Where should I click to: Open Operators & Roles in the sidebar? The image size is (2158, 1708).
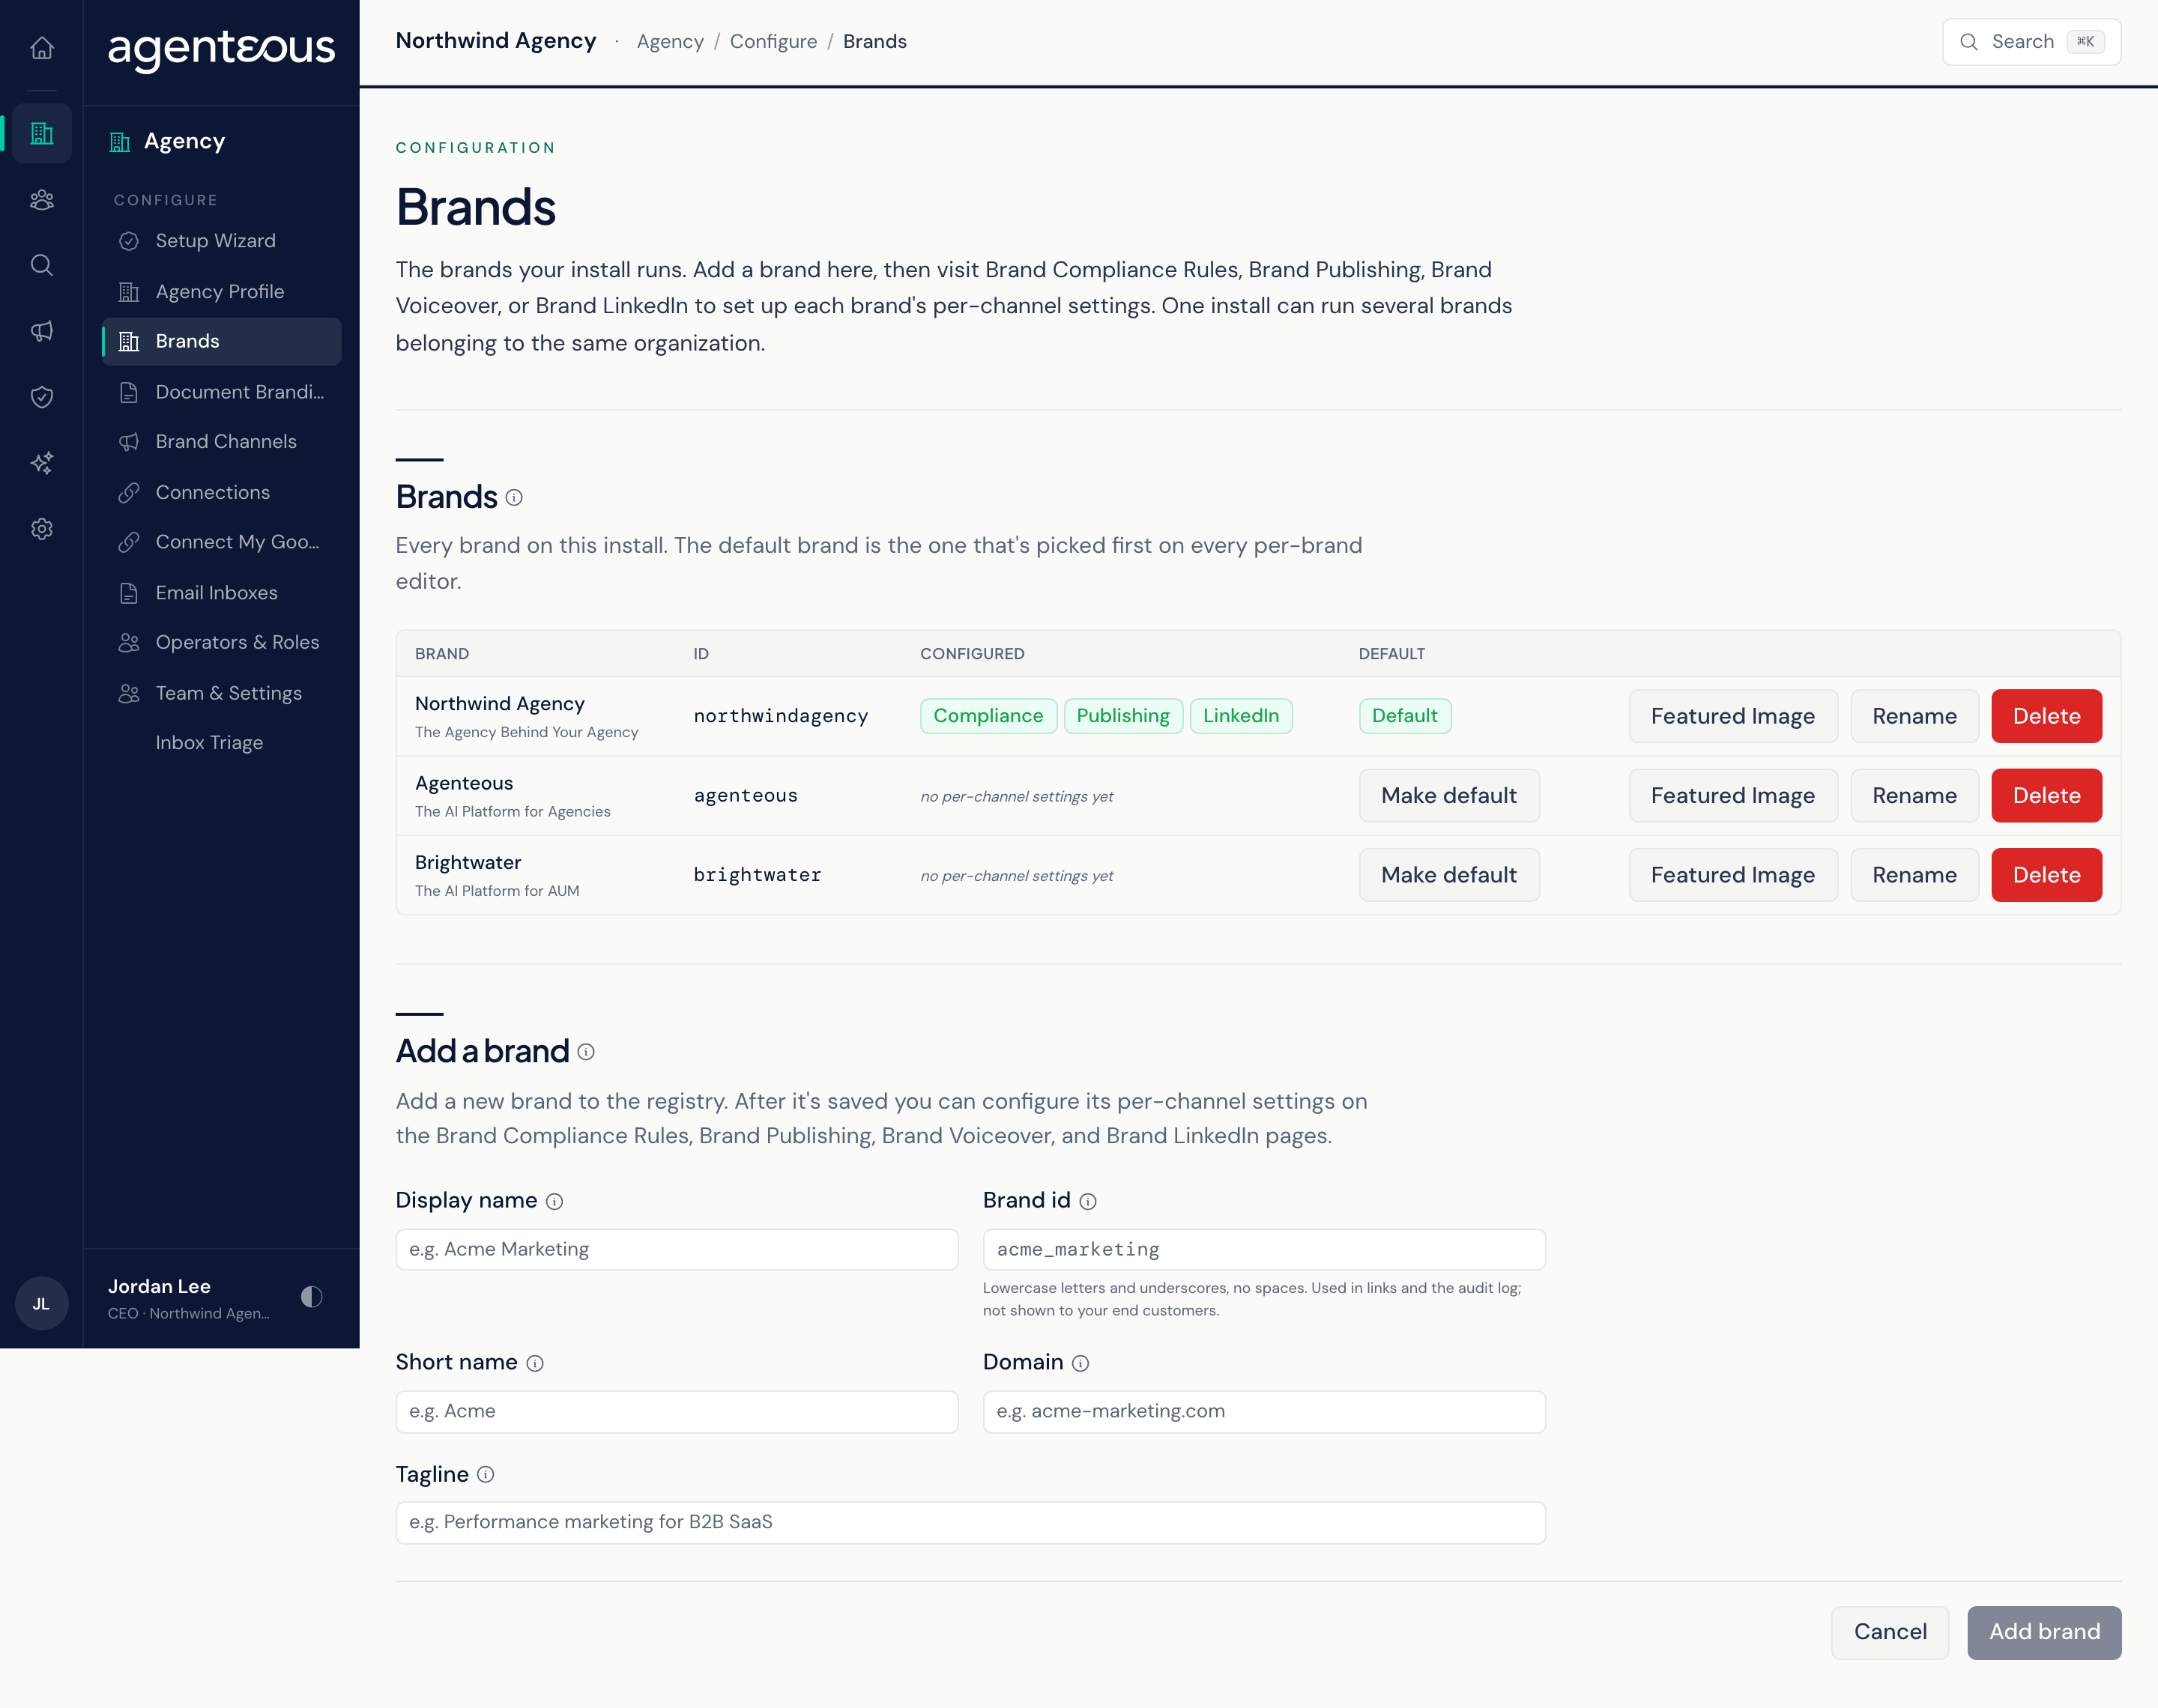coord(221,642)
